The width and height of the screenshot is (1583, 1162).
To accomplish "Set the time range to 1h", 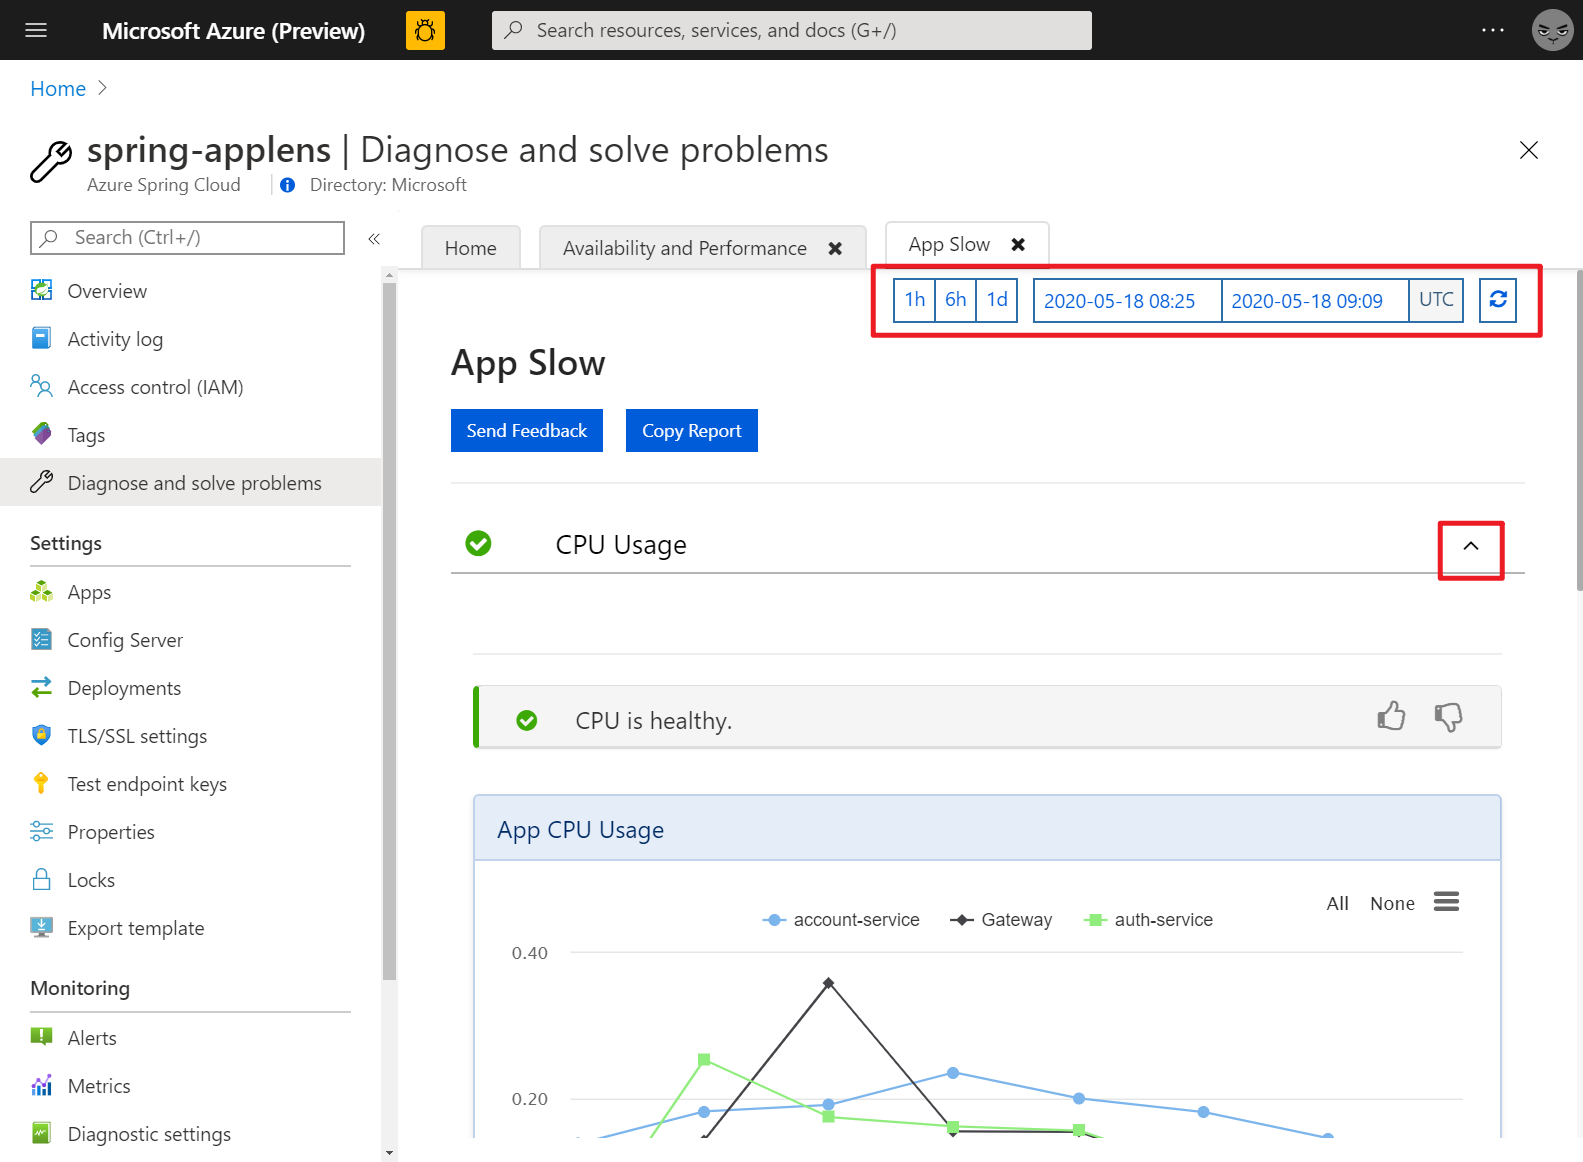I will point(914,300).
